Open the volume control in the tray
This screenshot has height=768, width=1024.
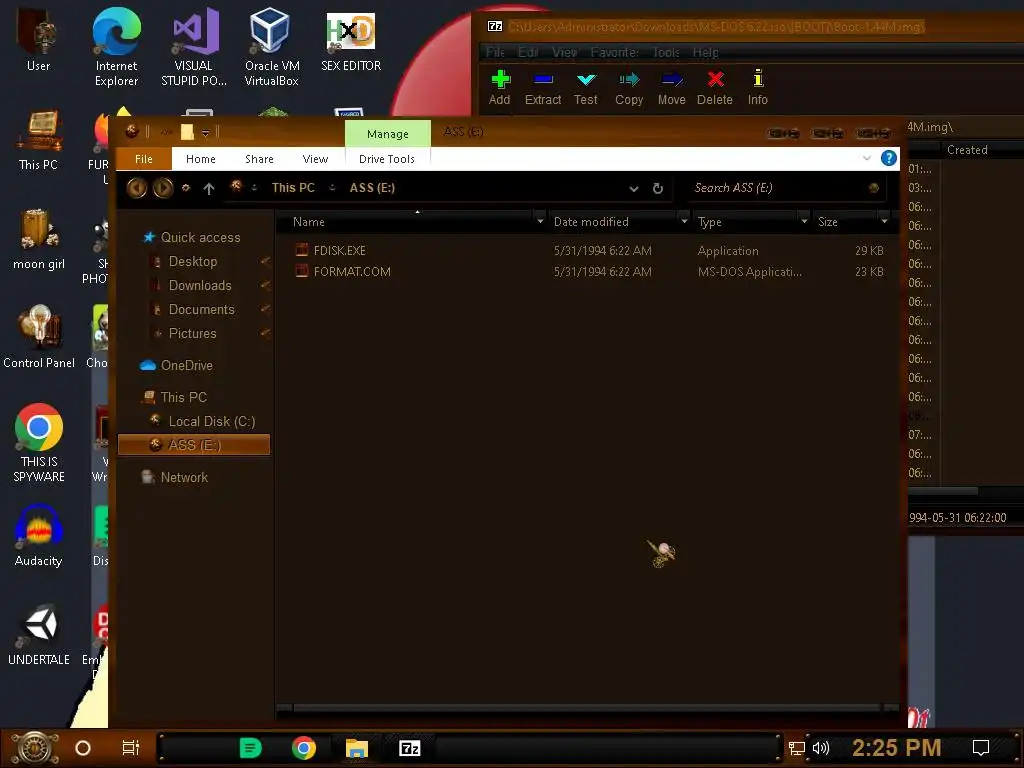point(821,748)
